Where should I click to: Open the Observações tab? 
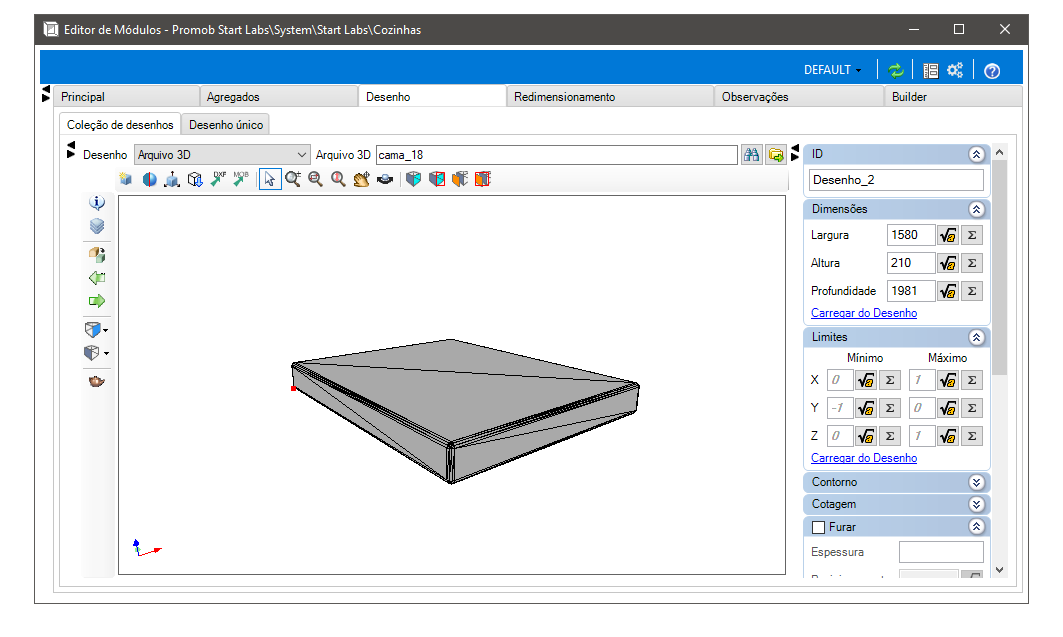click(x=799, y=97)
